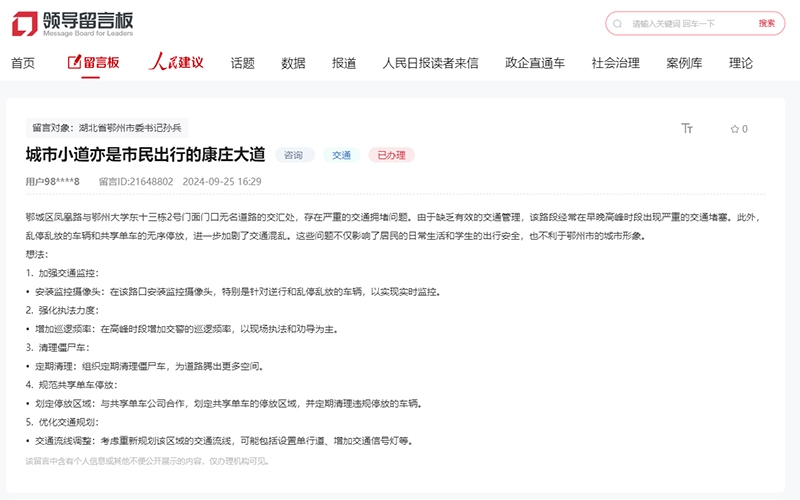800x500 pixels.
Task: Click the red 搜索 button
Action: point(766,23)
